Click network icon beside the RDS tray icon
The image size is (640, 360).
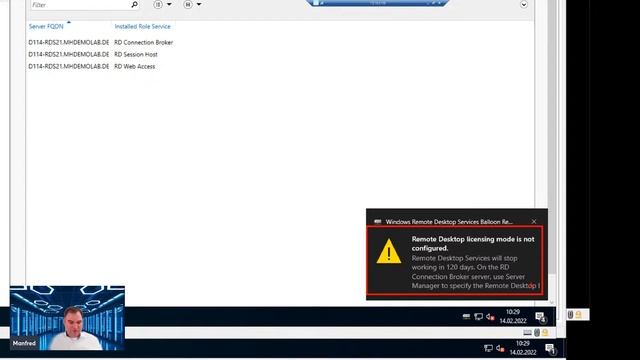pyautogui.click(x=478, y=317)
